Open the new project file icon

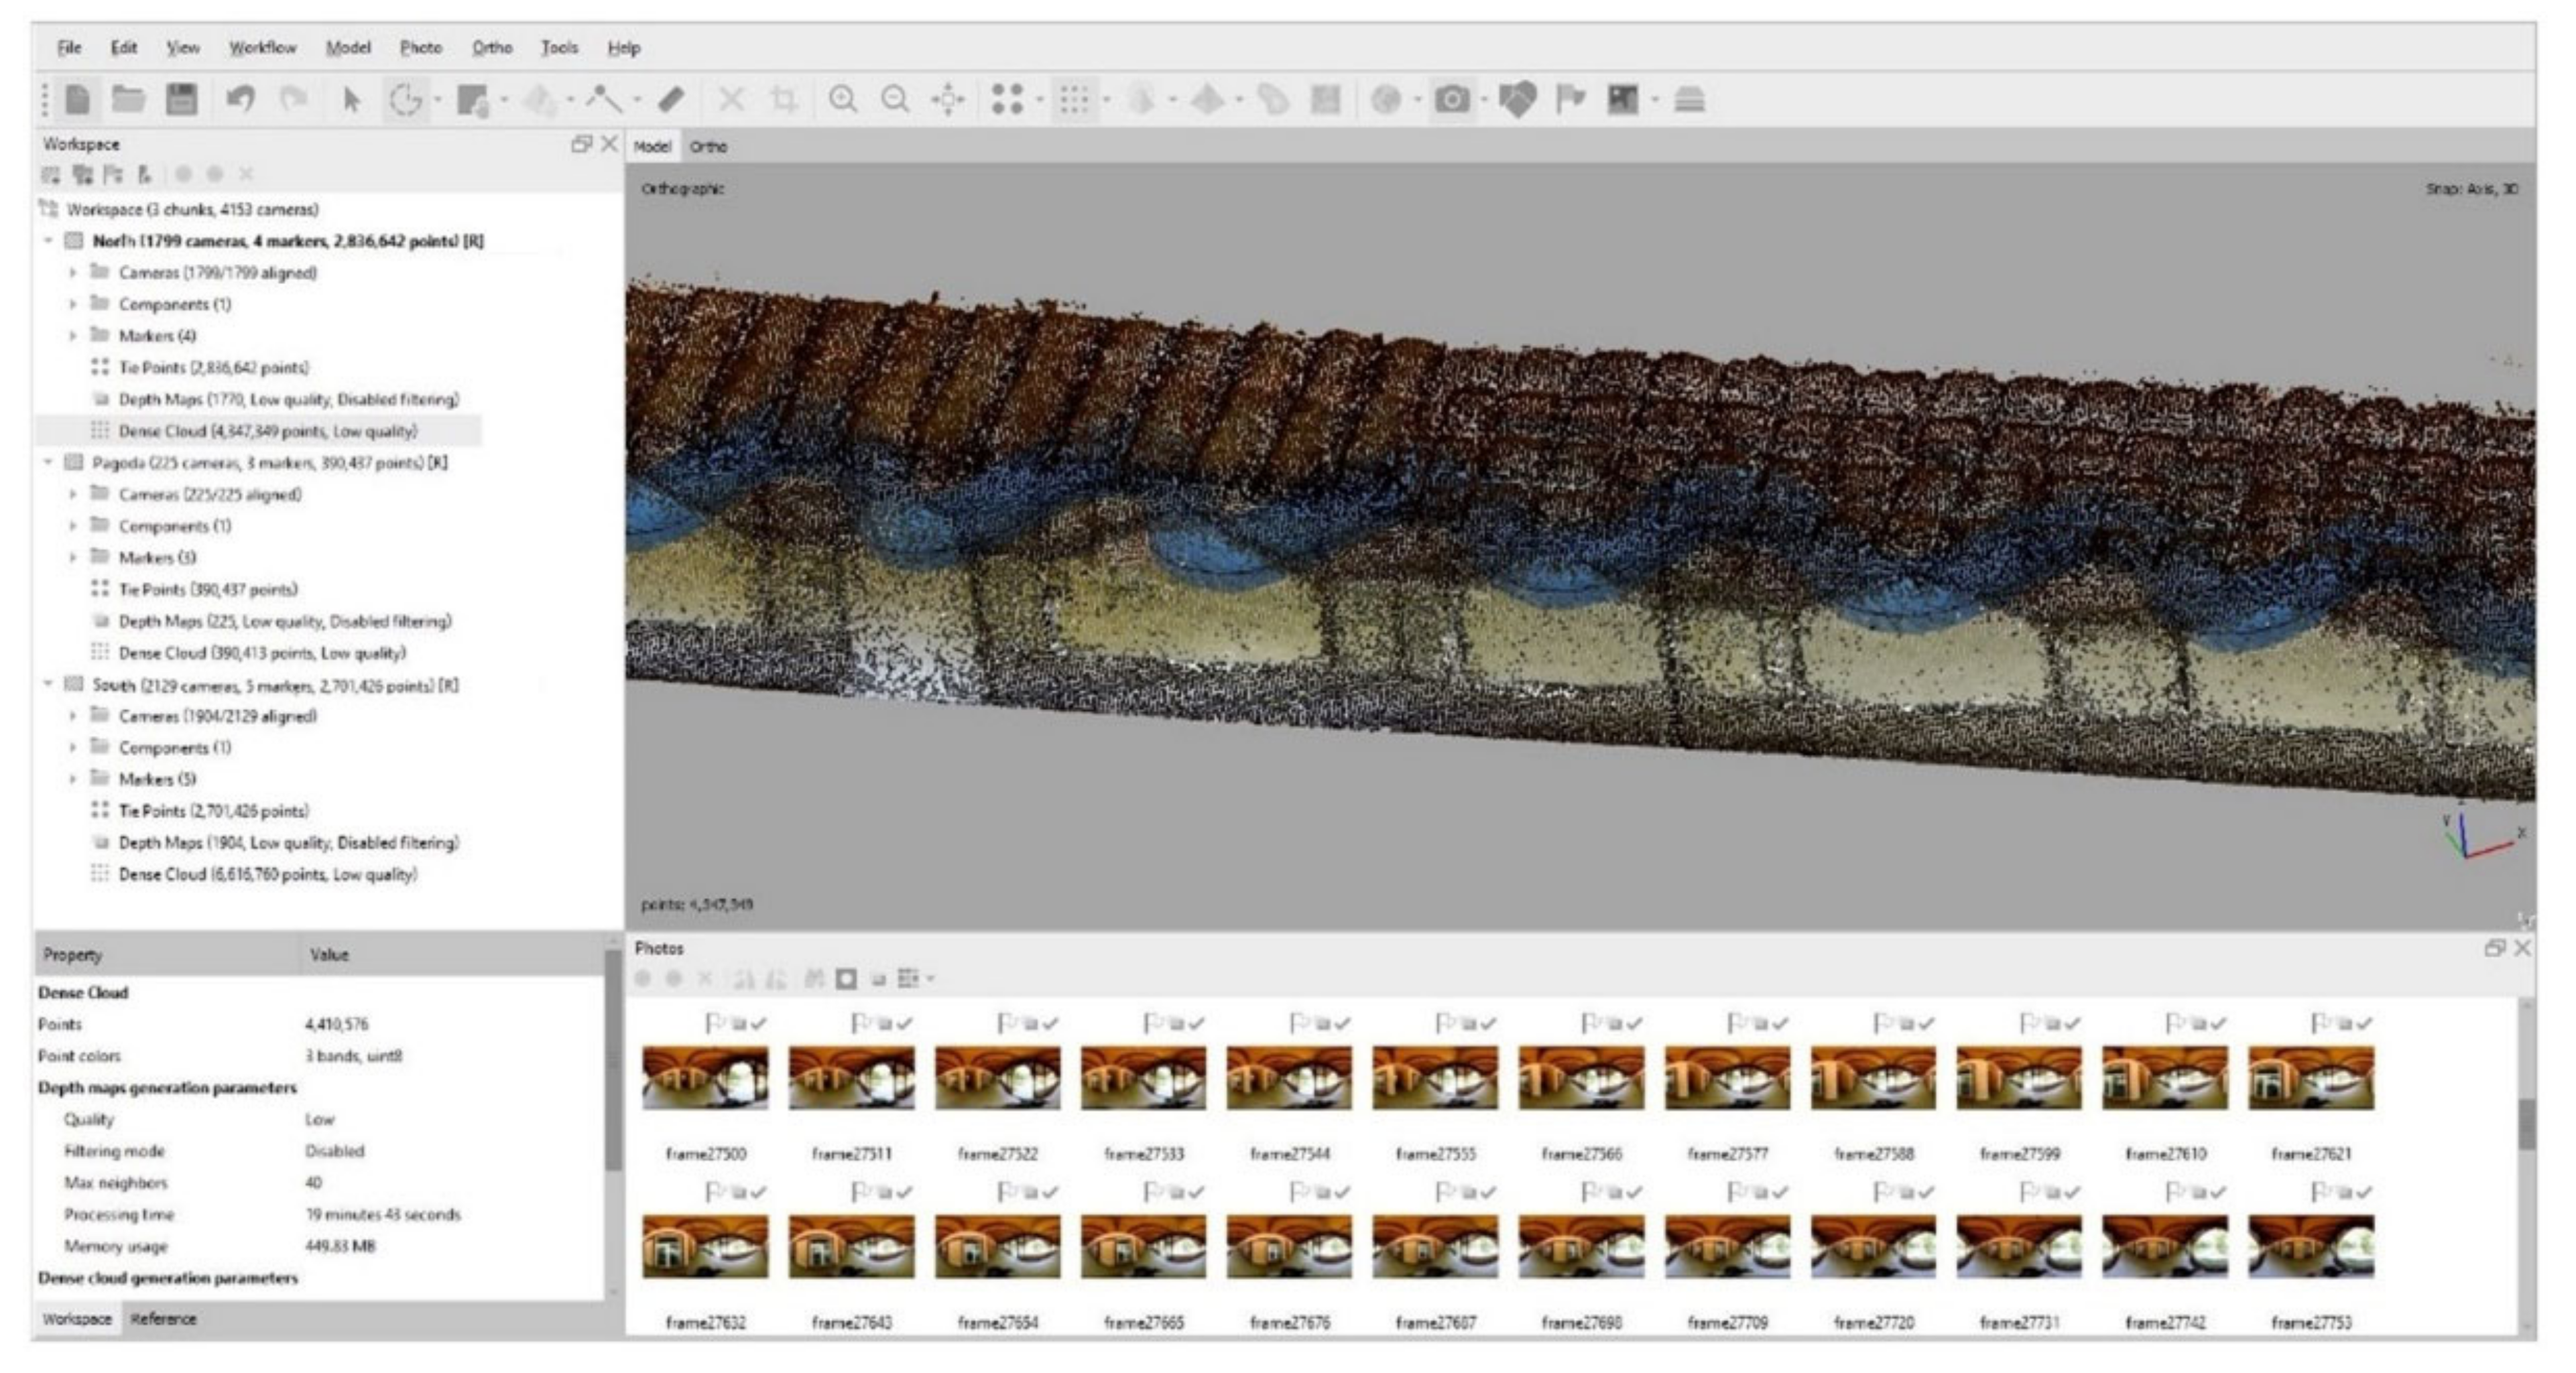[x=78, y=99]
